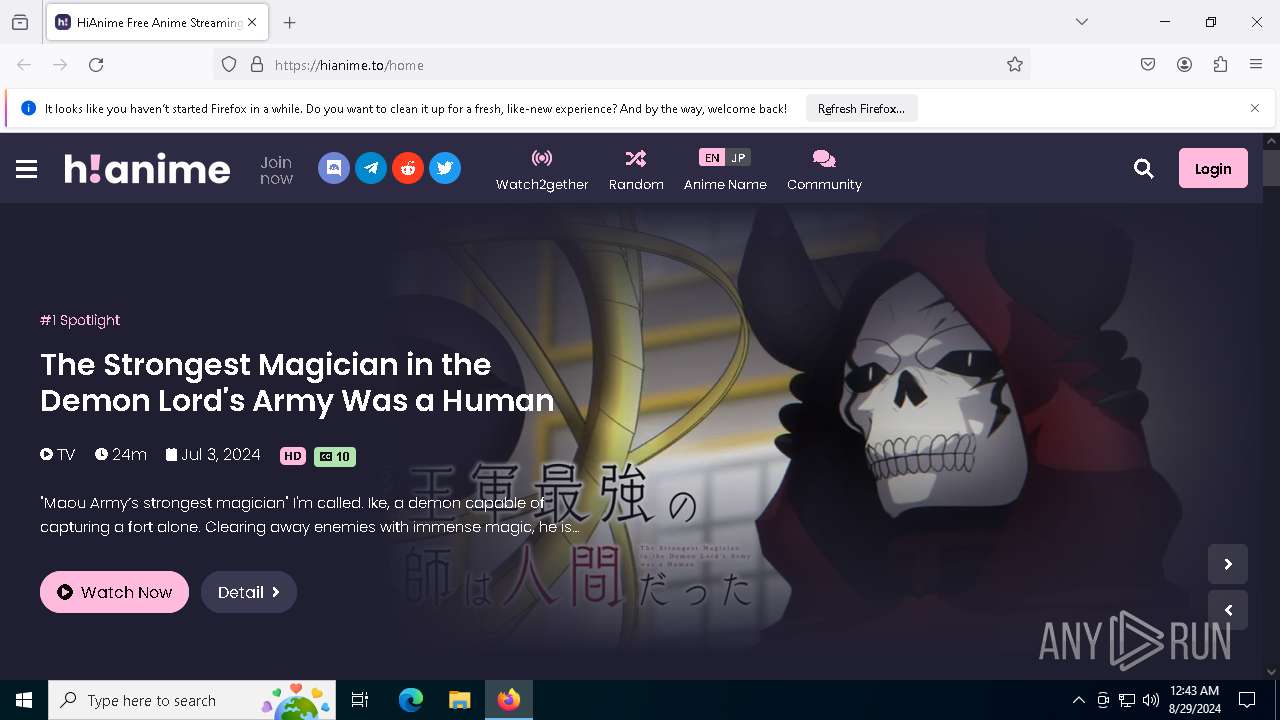Open the Firefox account icon
This screenshot has height=720, width=1280.
[1184, 65]
